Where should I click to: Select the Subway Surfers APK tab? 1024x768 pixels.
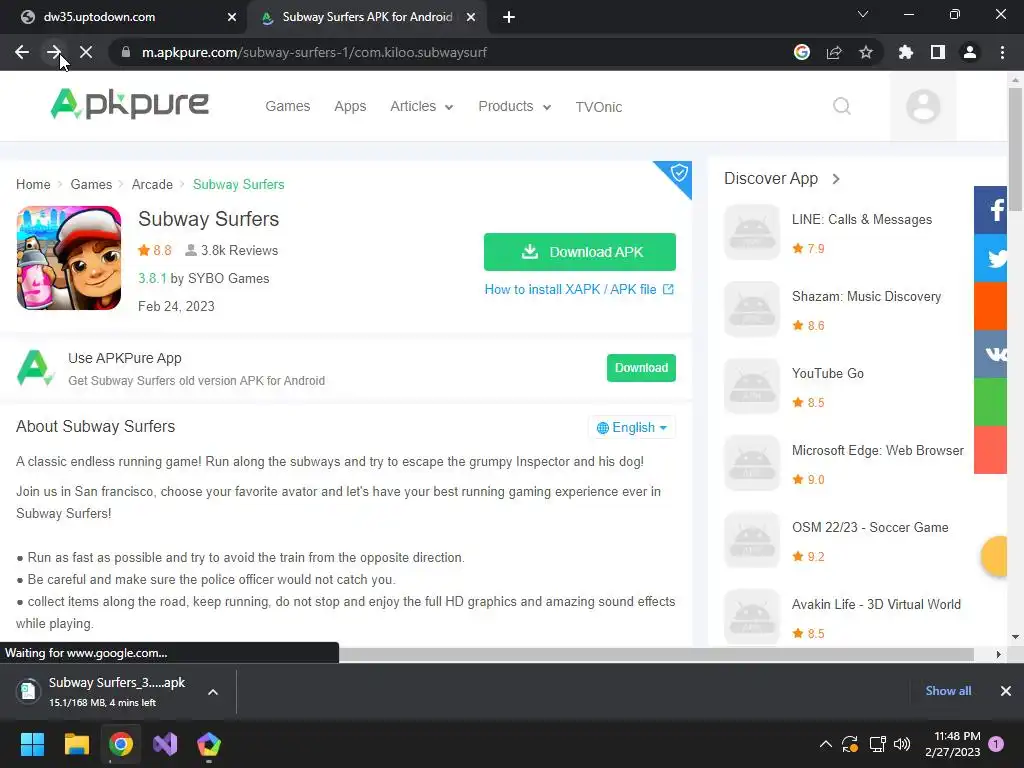367,17
